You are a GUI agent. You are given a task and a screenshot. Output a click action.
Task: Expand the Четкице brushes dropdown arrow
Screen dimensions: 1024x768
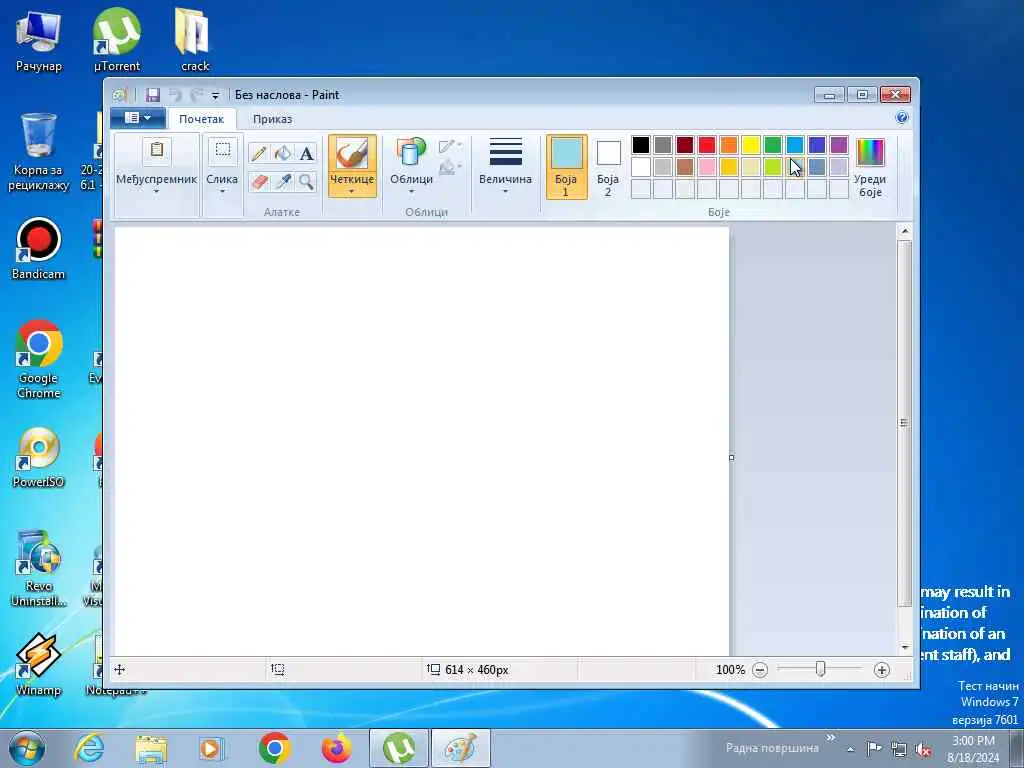[x=352, y=191]
